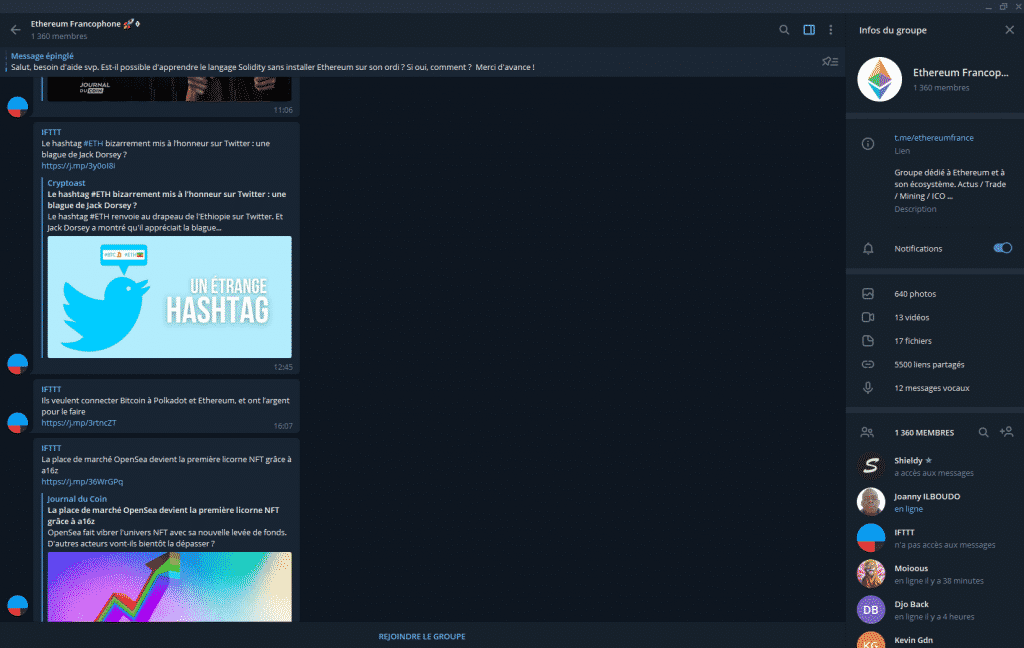
Task: Show the 17 fichiers list
Action: point(912,341)
